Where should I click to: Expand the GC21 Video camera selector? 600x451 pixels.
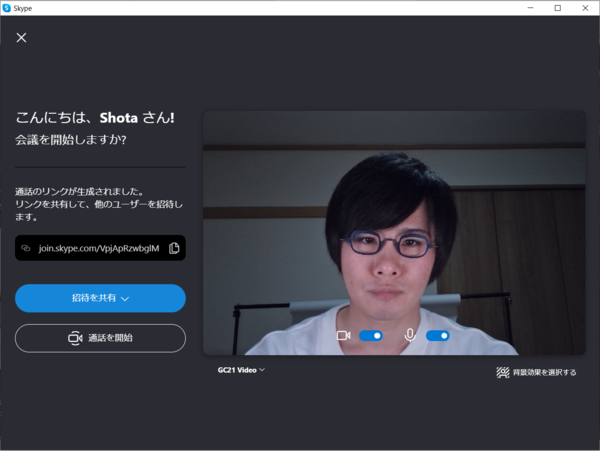coord(241,370)
